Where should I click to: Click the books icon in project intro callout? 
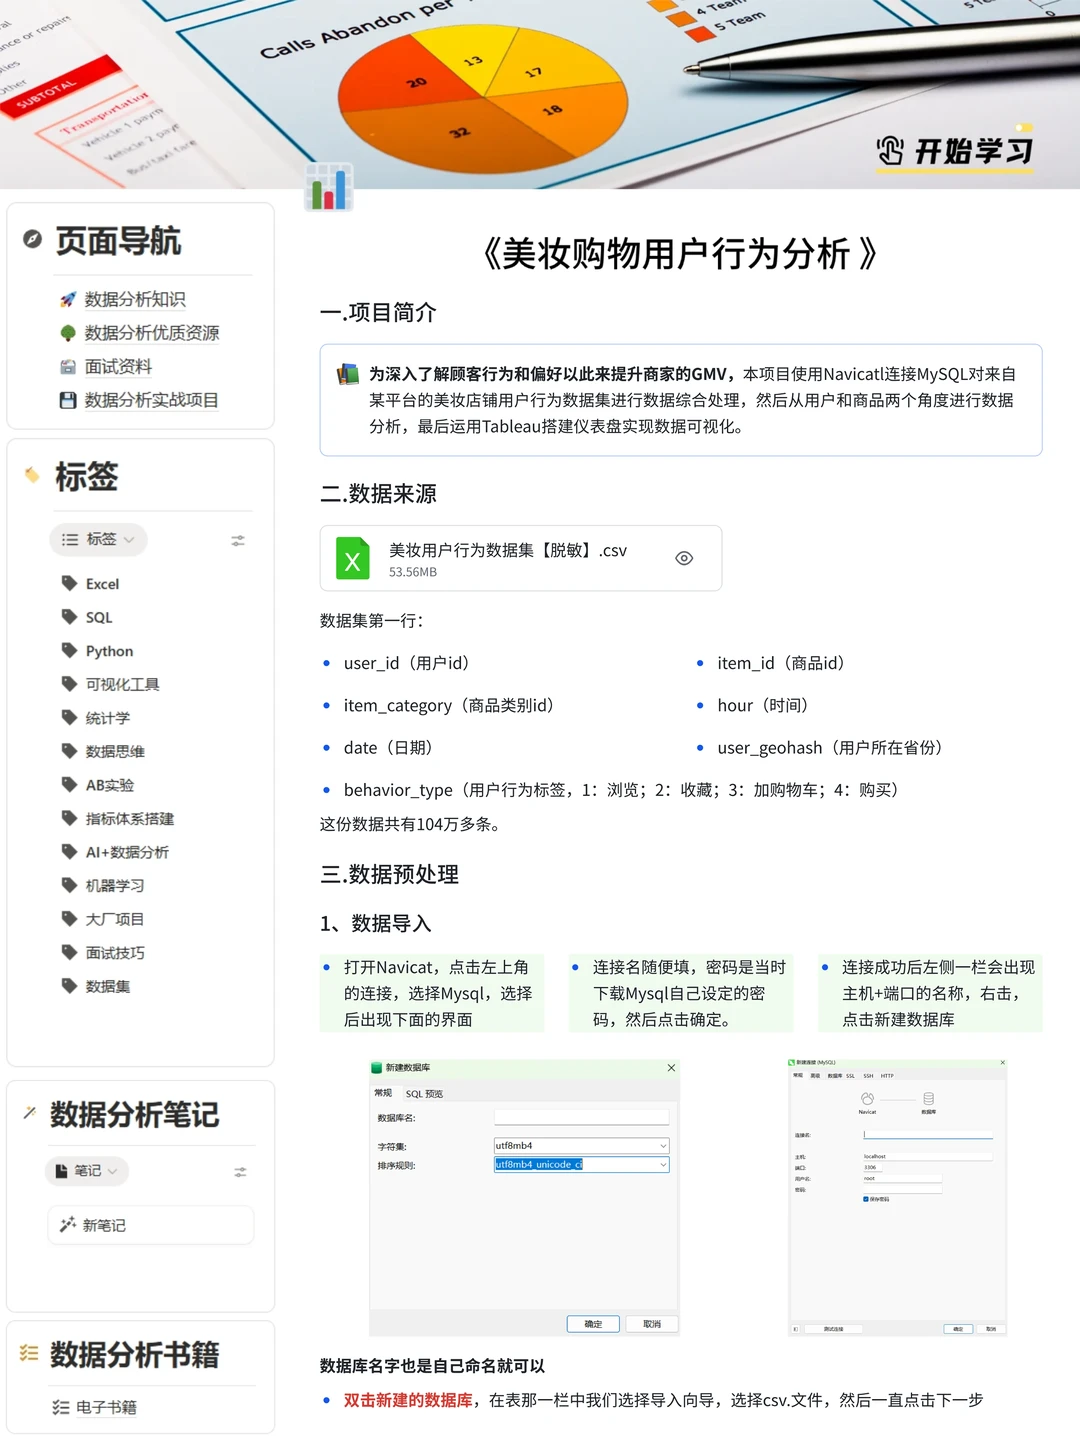348,375
